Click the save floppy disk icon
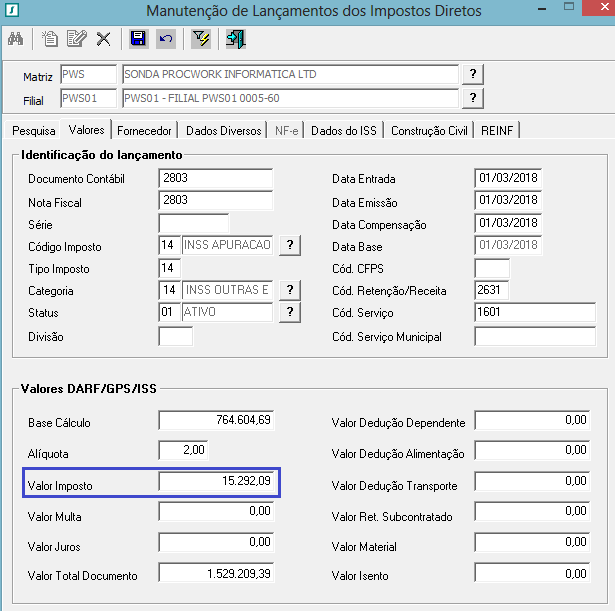 (139, 39)
